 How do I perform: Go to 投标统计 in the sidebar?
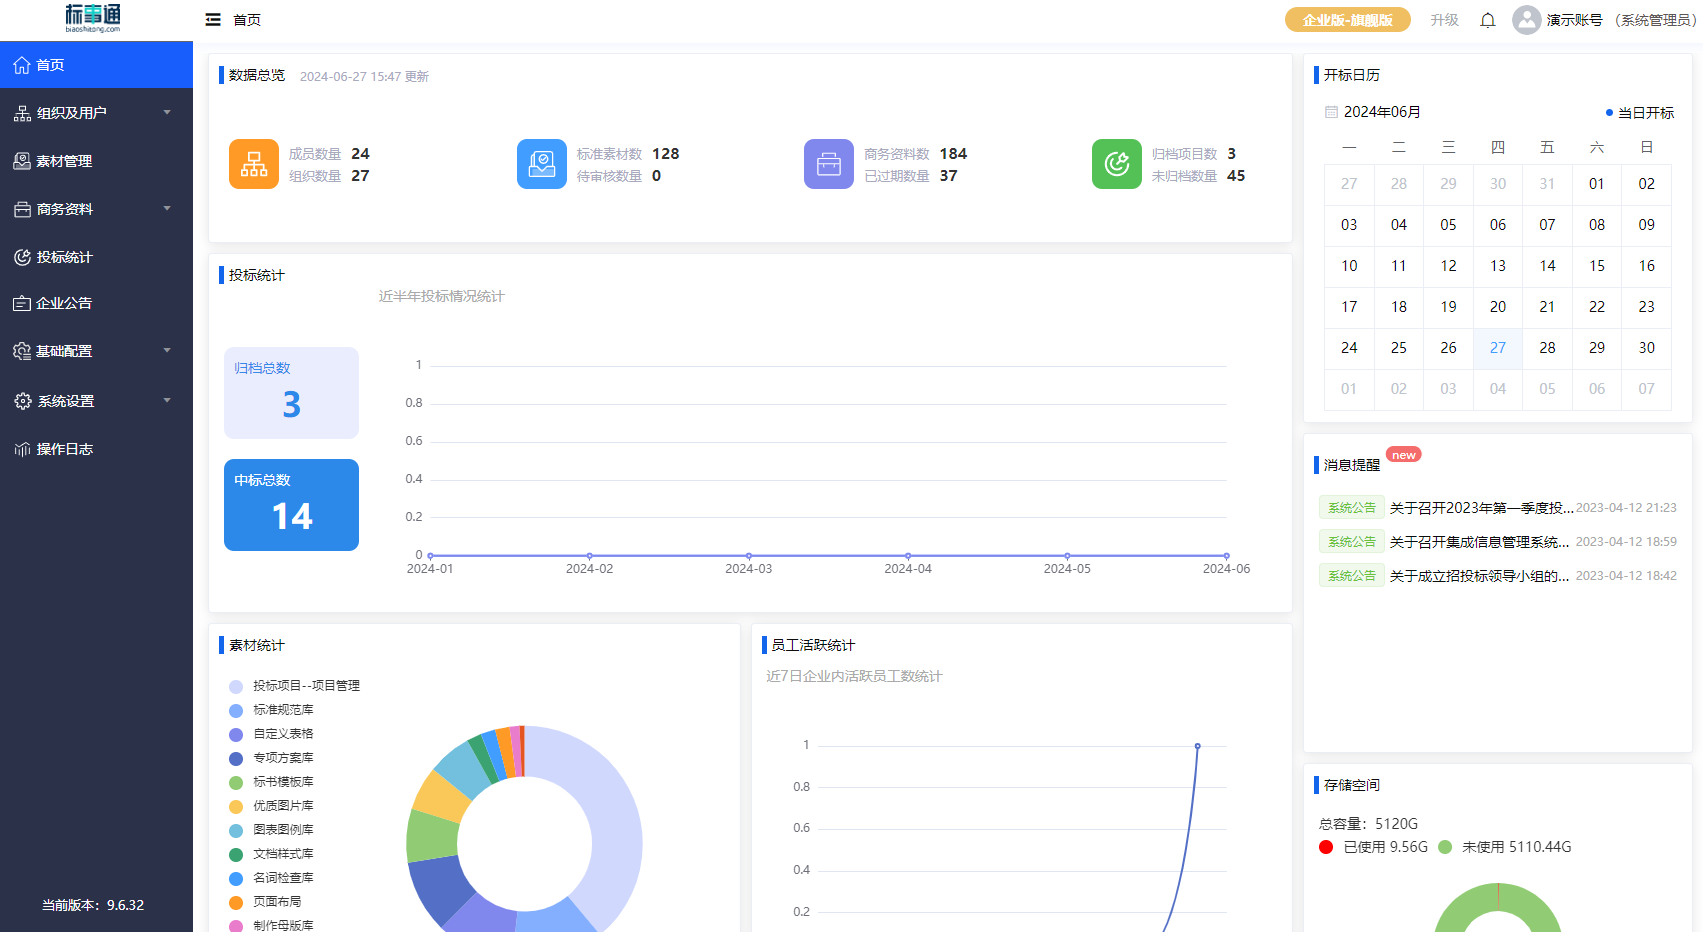96,257
